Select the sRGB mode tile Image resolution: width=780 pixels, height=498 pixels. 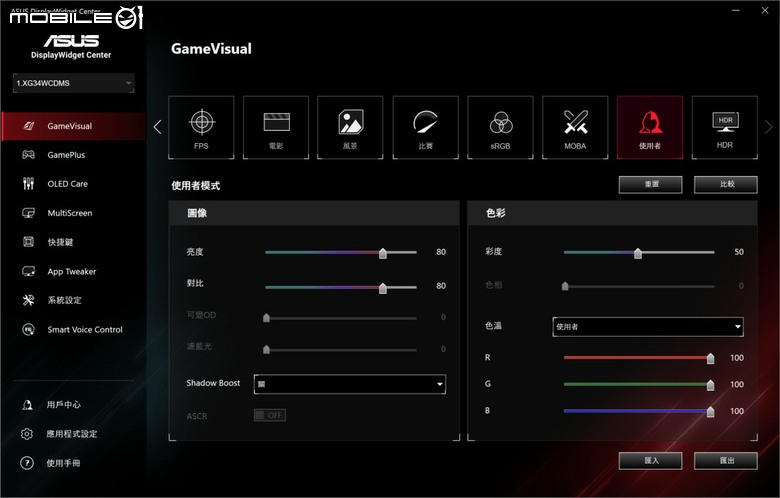pyautogui.click(x=500, y=127)
